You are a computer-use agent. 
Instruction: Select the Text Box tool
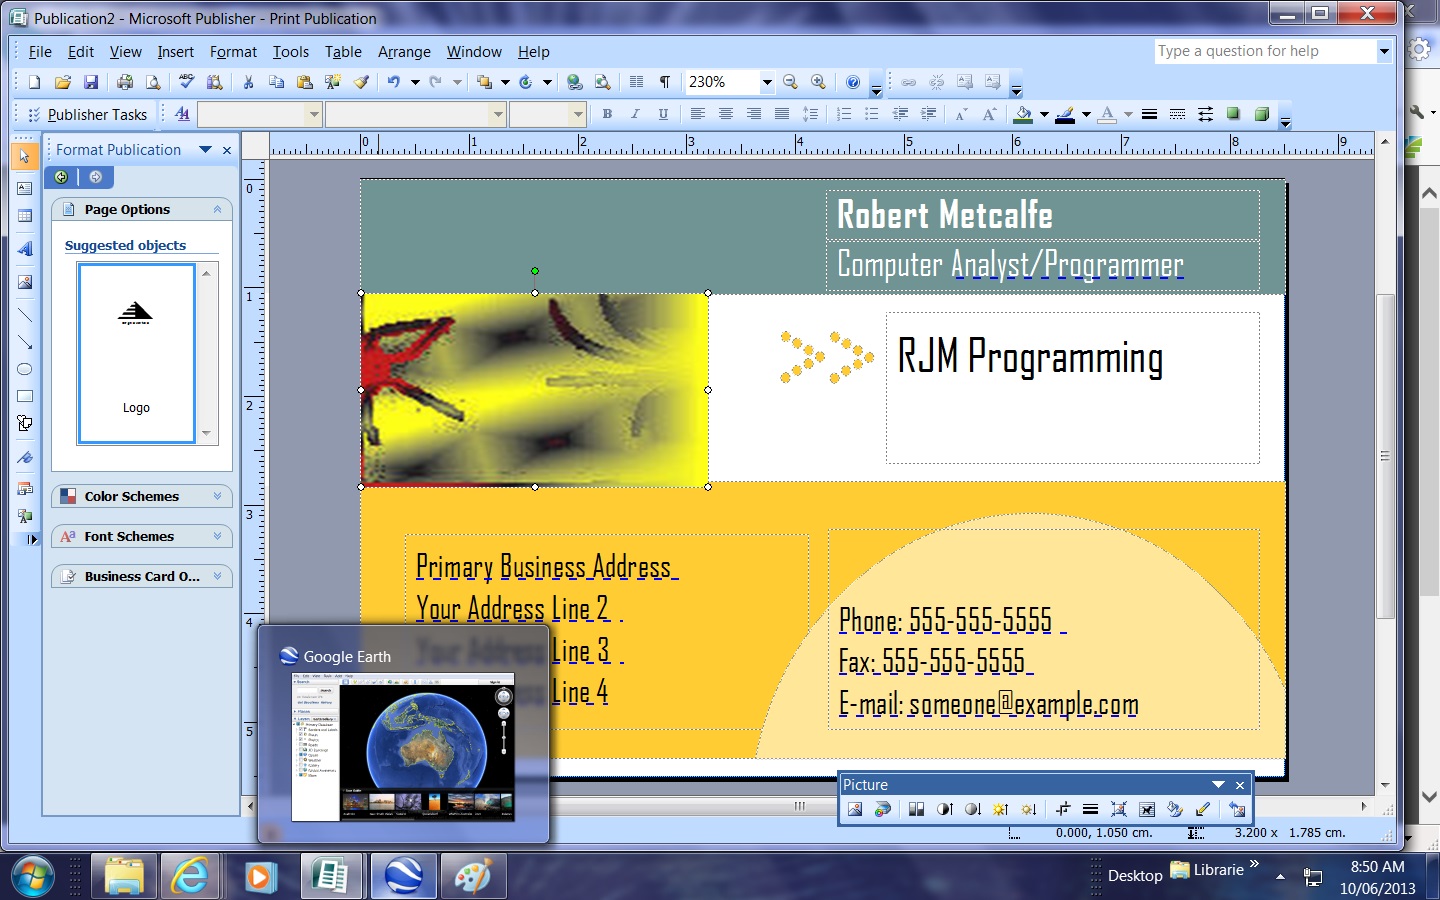coord(24,188)
